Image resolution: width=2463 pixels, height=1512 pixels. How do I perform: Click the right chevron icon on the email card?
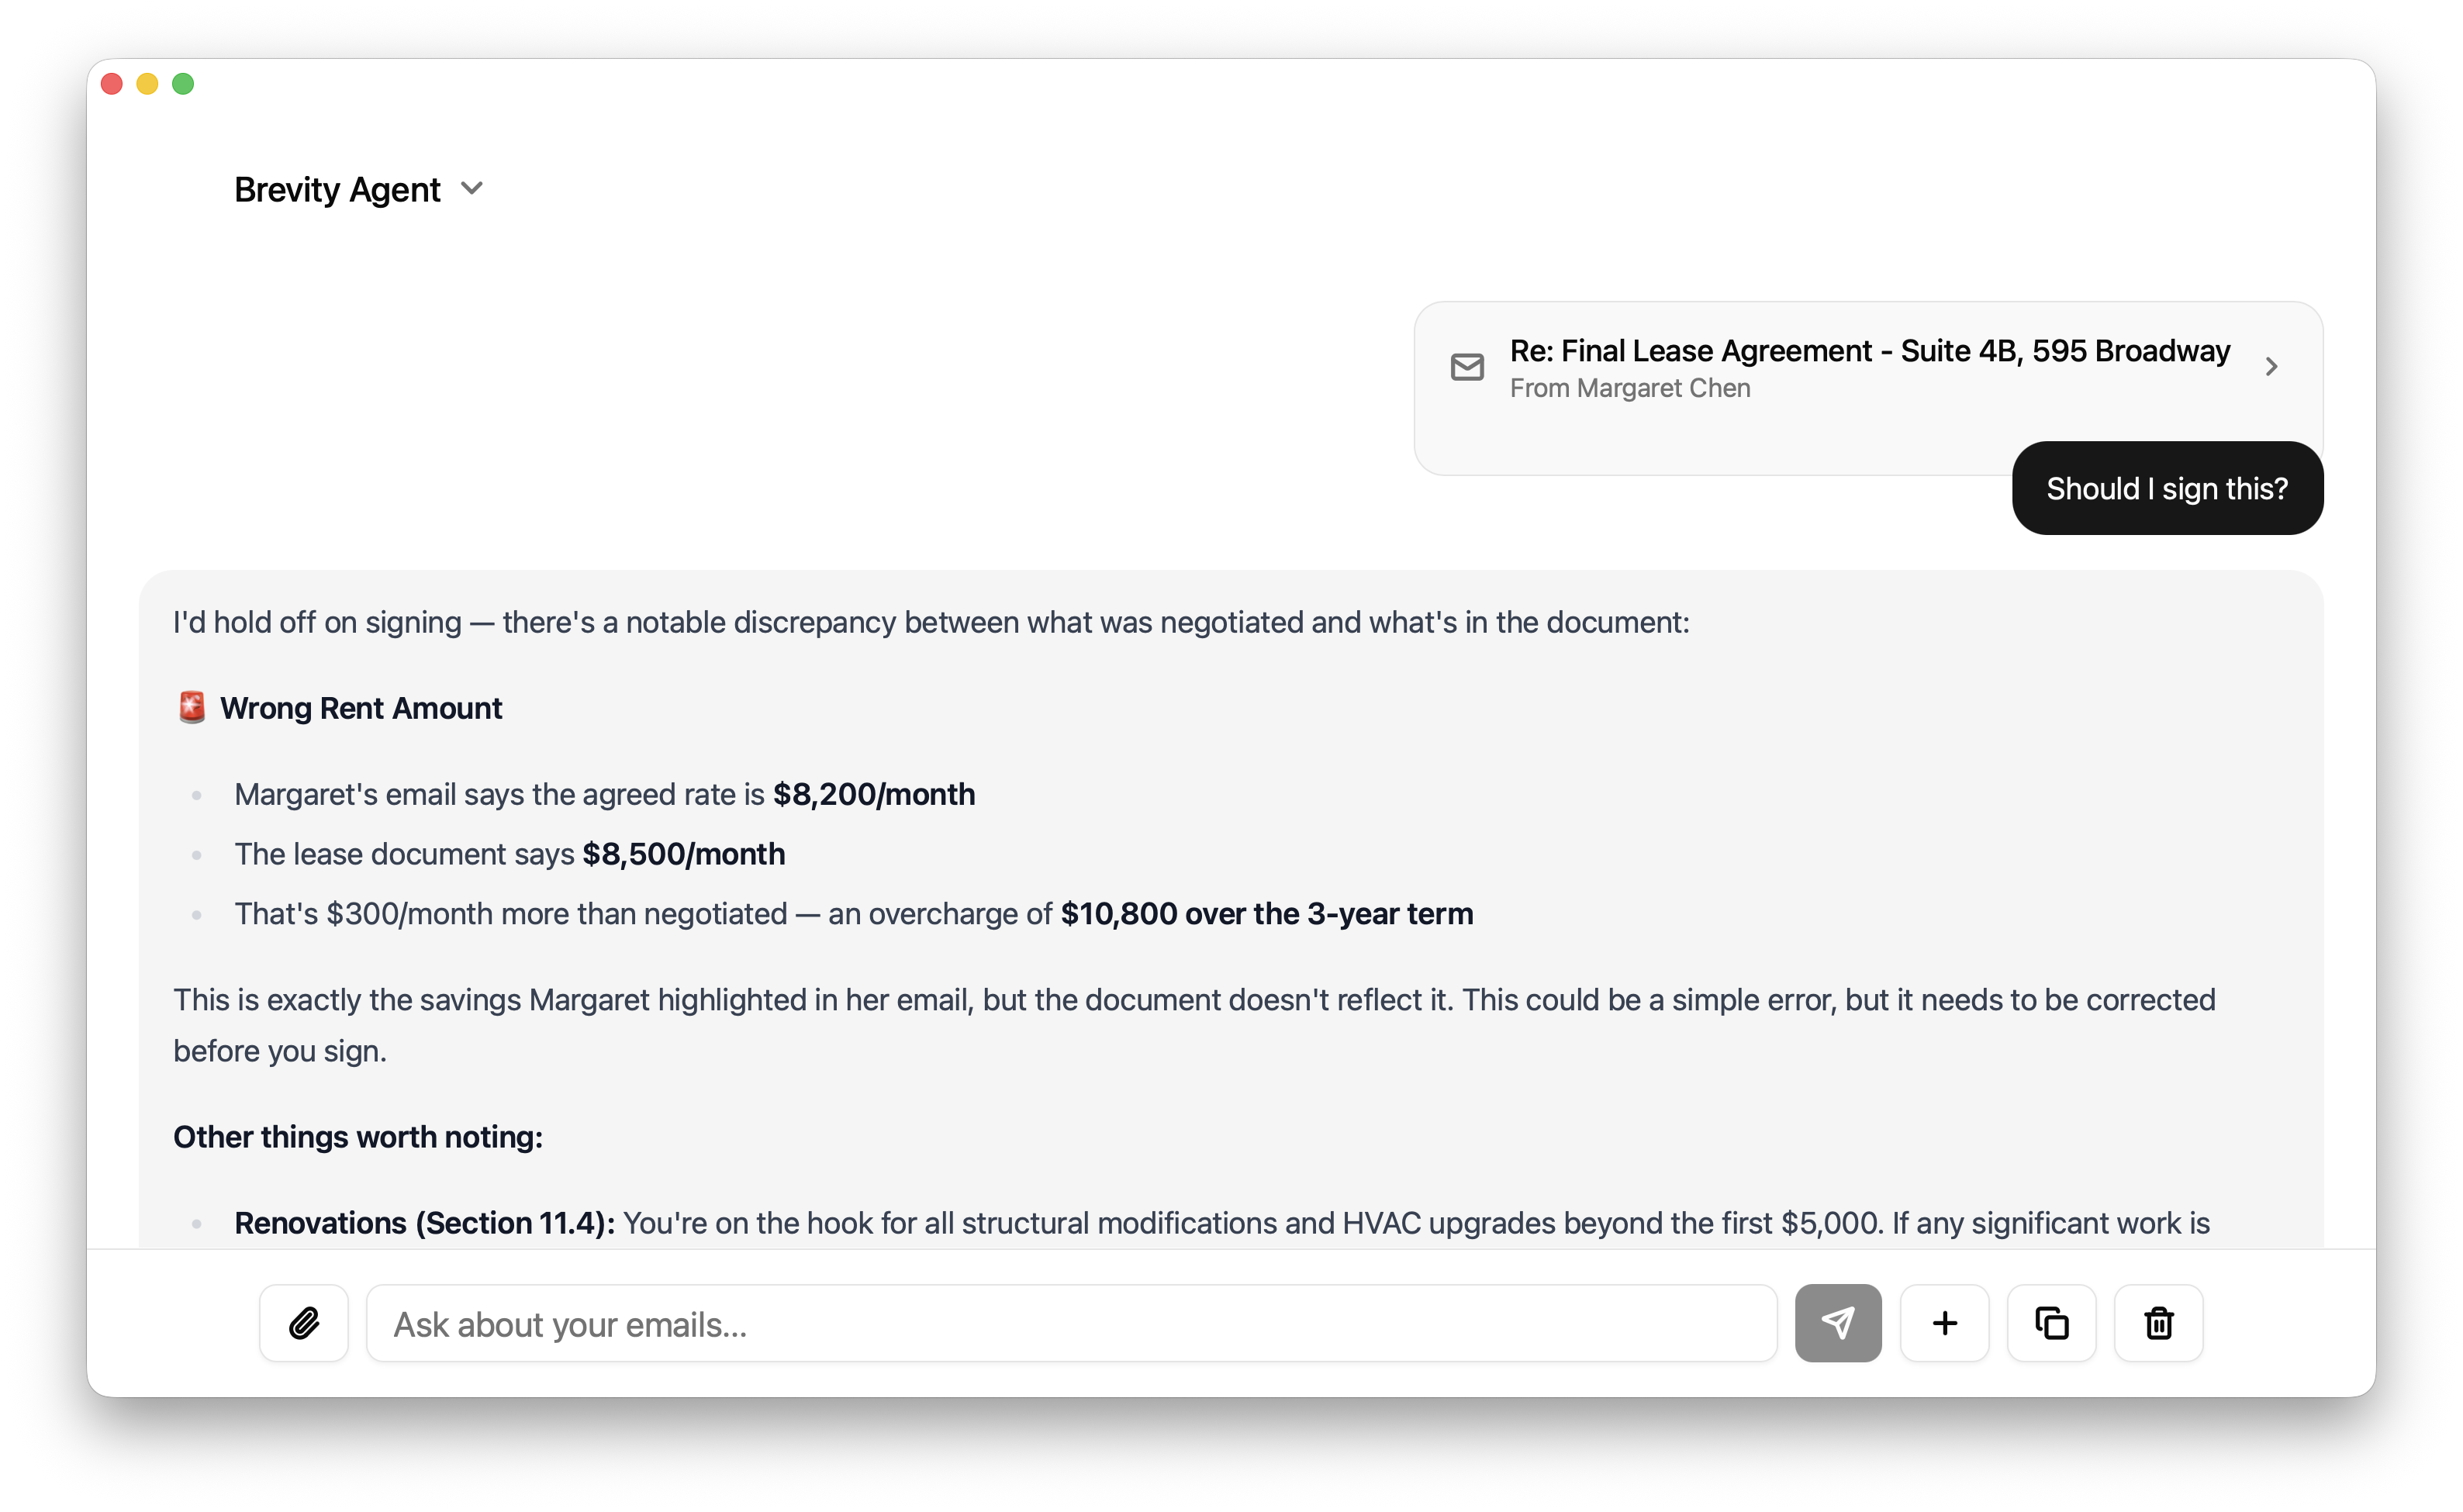(2272, 367)
